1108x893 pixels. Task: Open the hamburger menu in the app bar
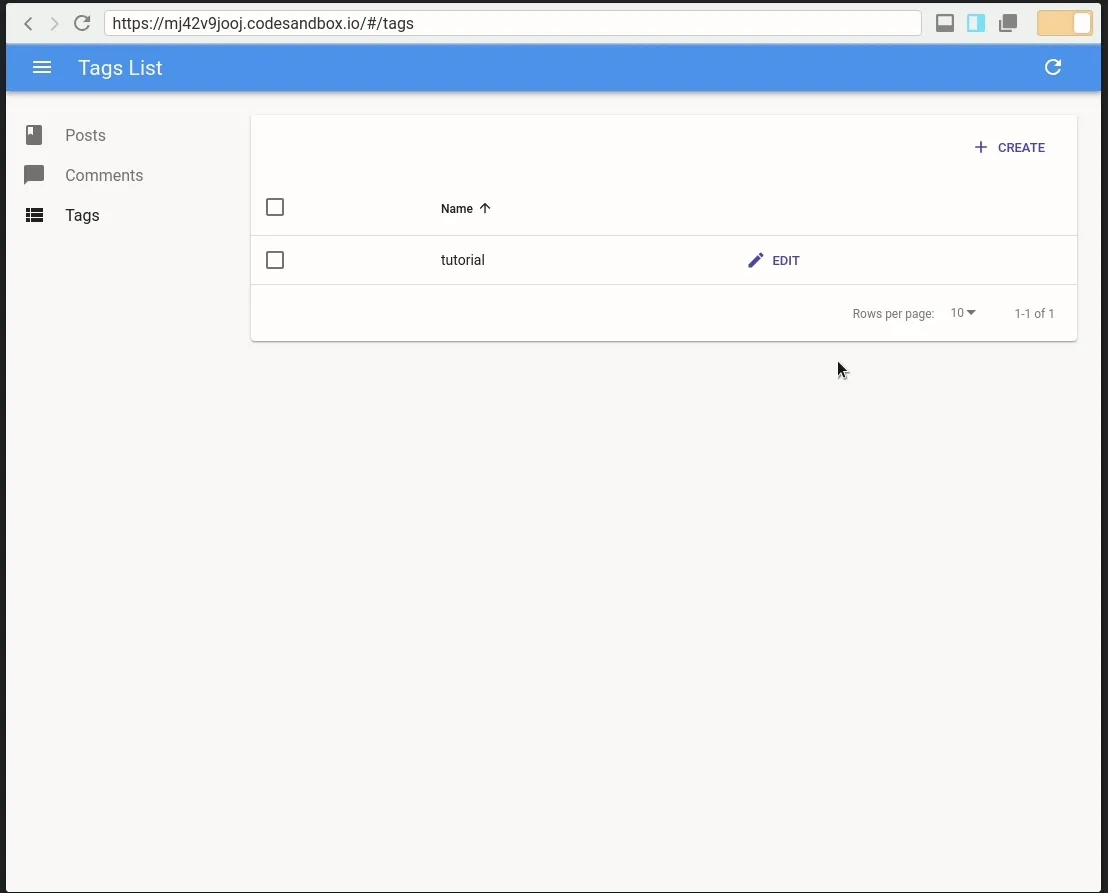pyautogui.click(x=42, y=67)
